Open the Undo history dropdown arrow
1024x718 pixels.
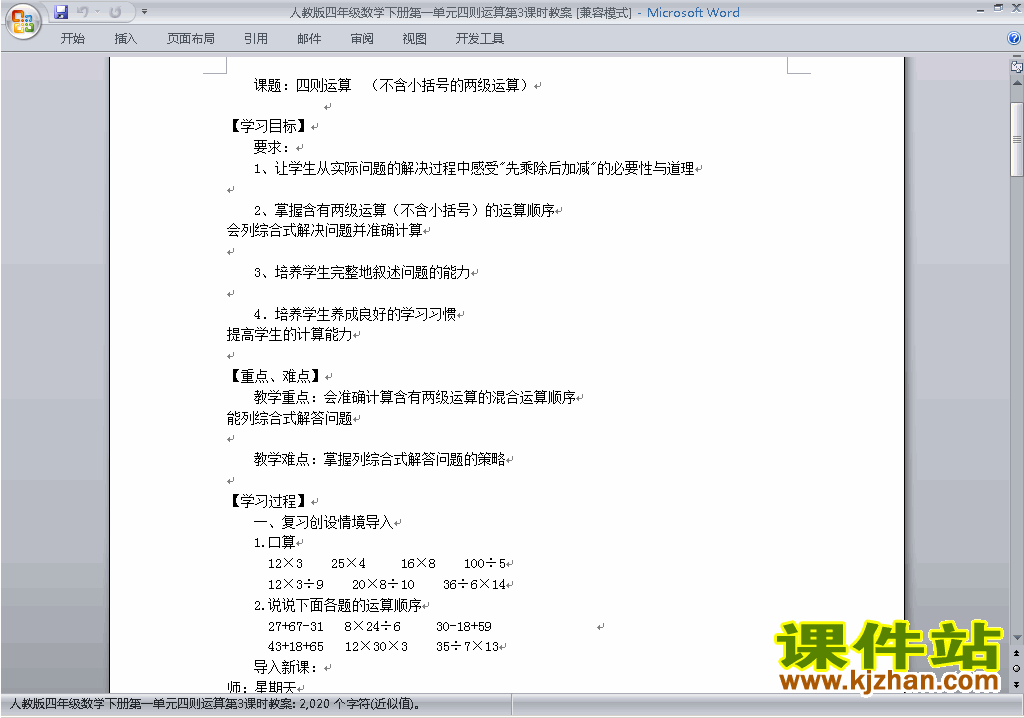tap(97, 12)
